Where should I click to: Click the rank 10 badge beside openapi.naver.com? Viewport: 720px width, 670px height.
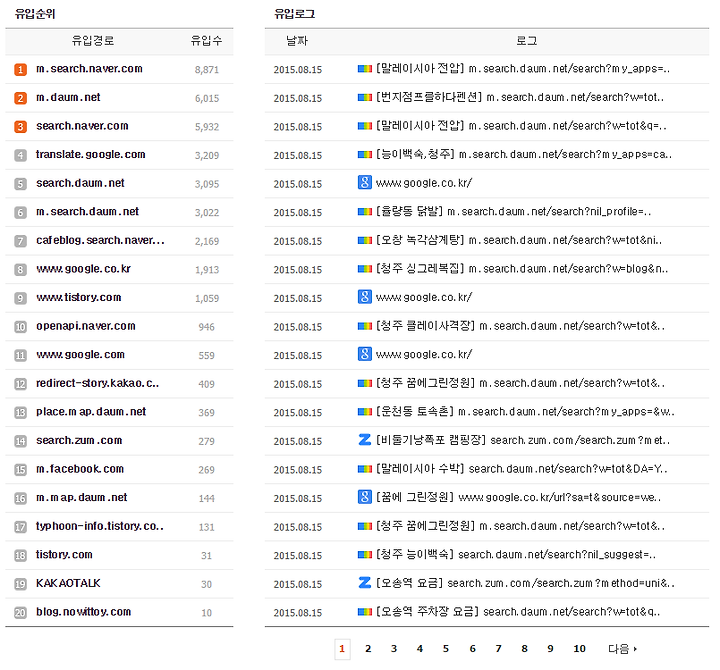(x=20, y=327)
